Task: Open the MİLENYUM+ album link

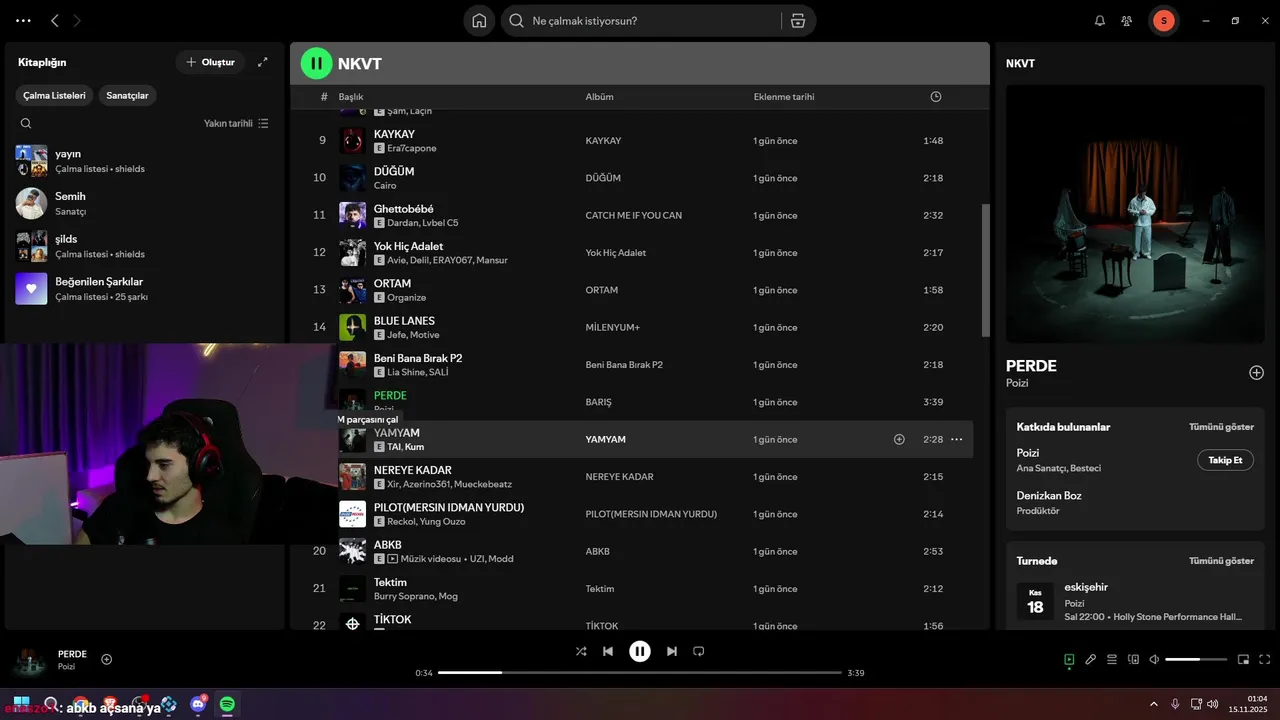Action: point(612,327)
